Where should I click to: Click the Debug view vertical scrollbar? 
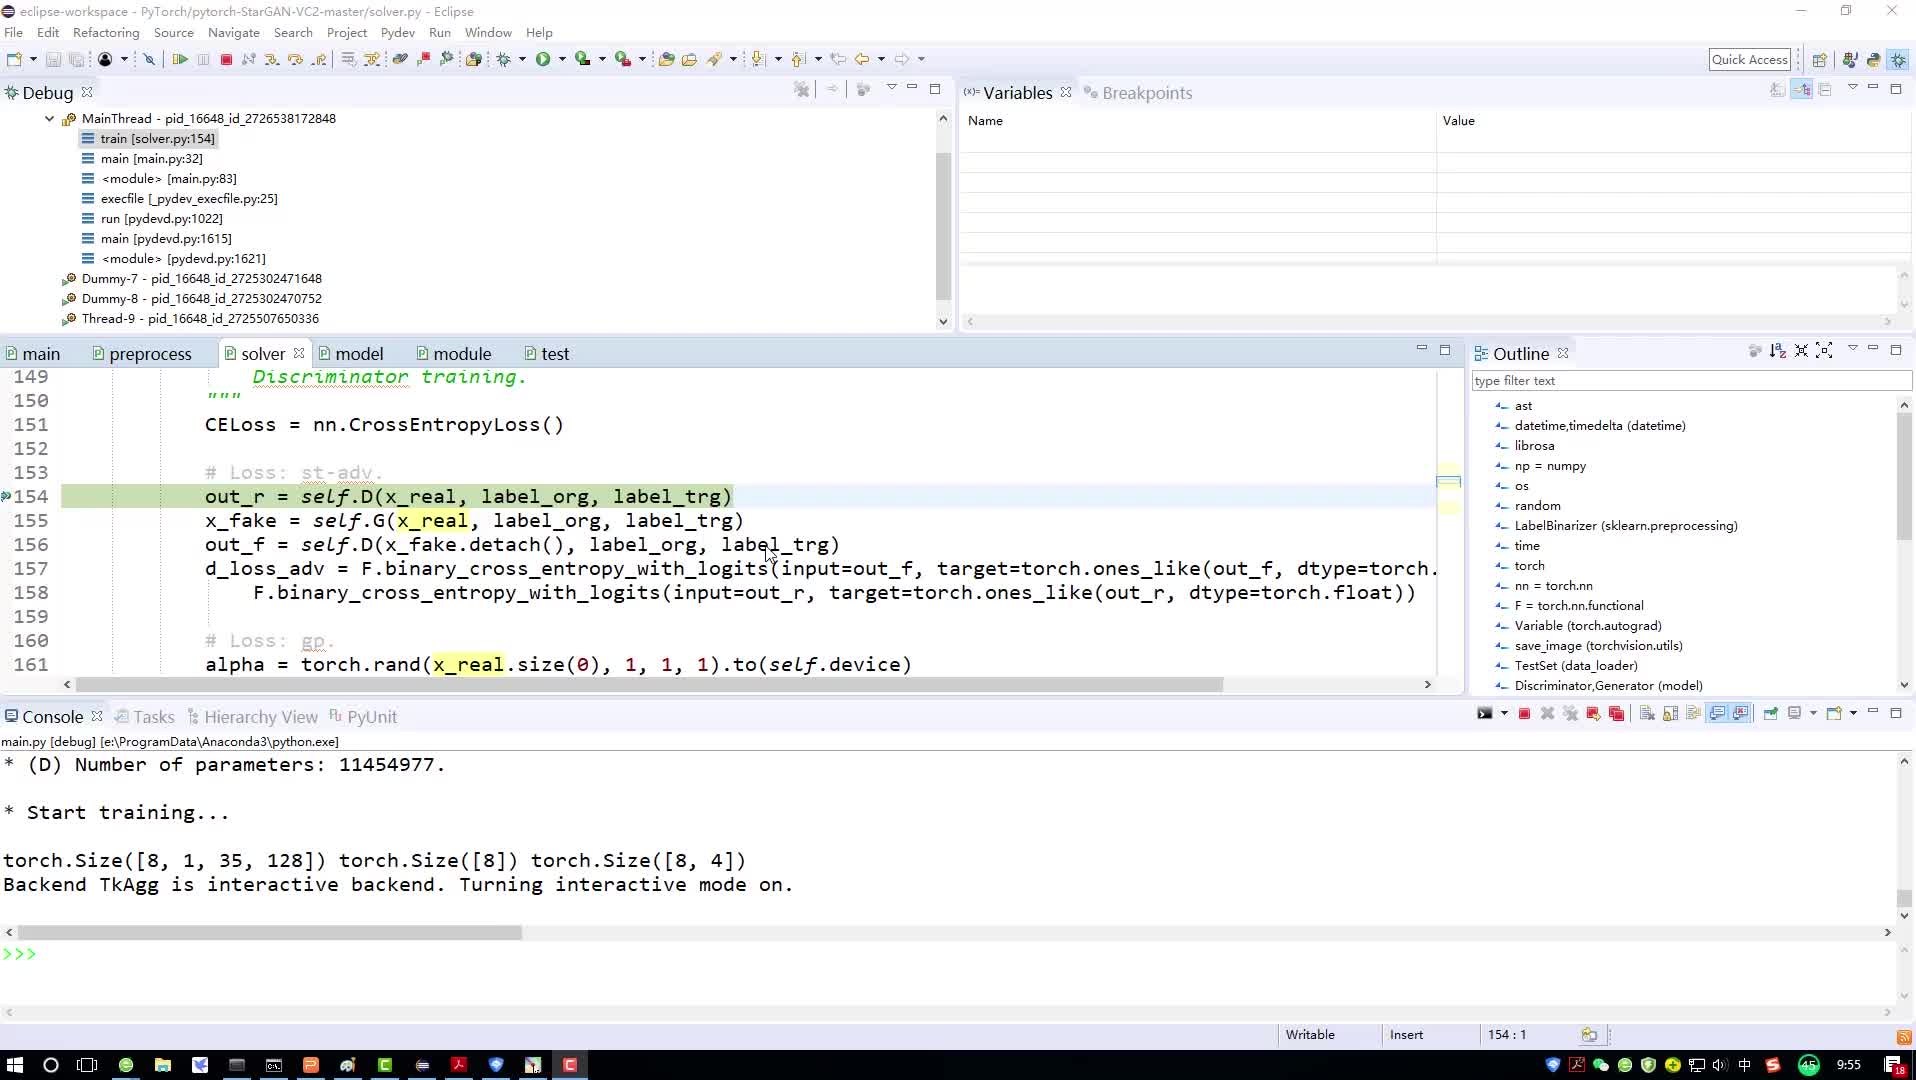click(x=943, y=225)
